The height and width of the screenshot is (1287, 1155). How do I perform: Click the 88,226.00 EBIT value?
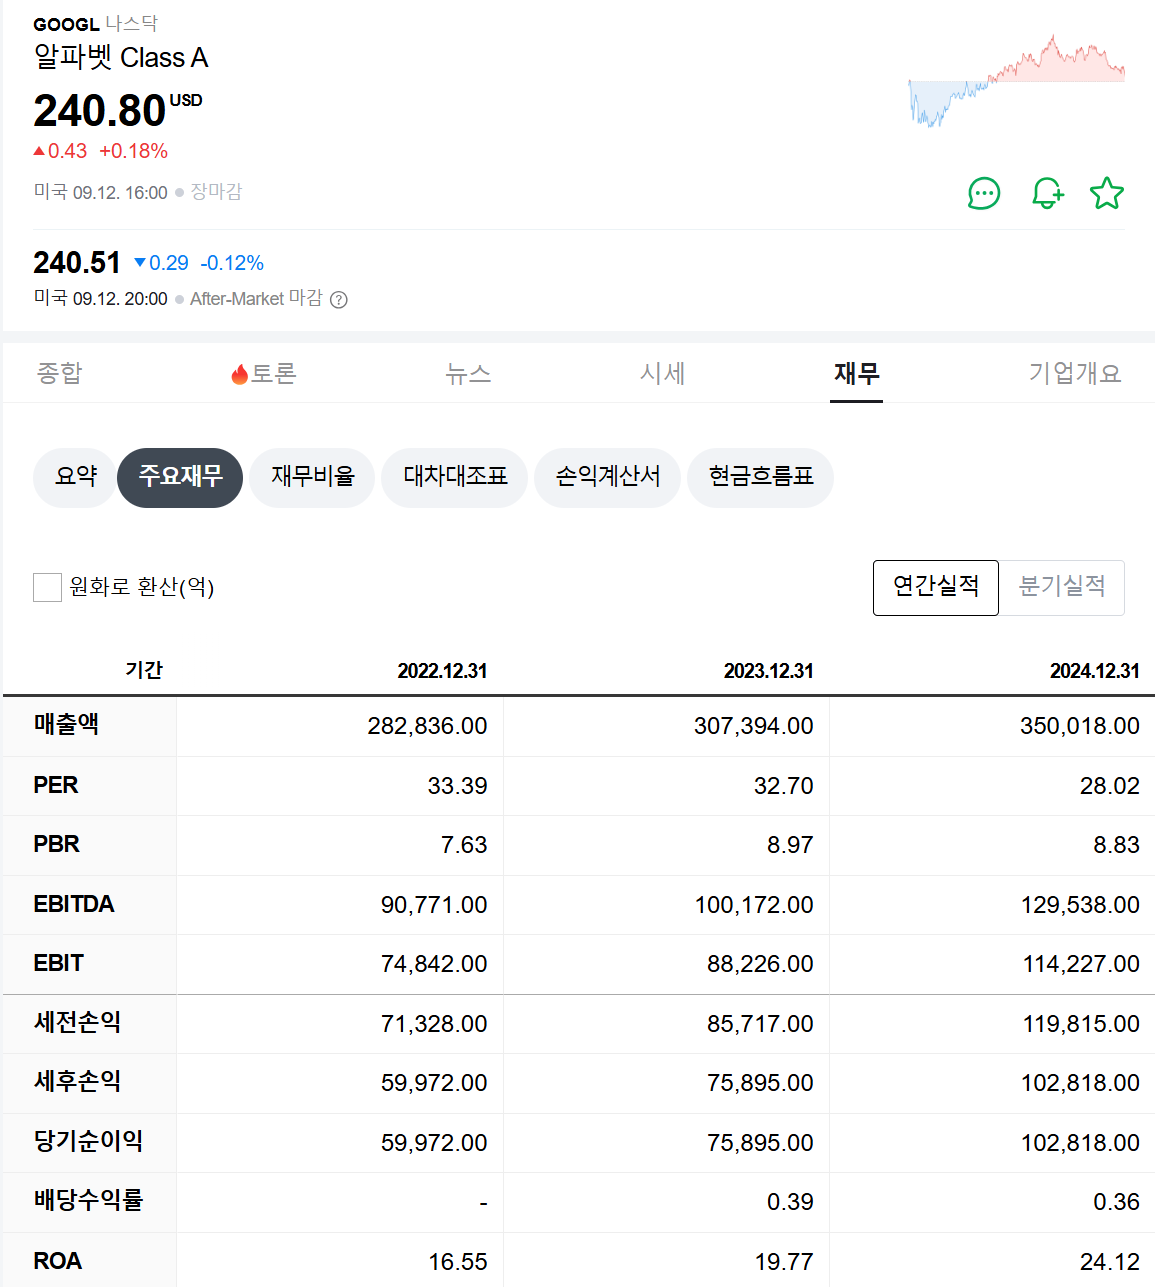[x=760, y=964]
